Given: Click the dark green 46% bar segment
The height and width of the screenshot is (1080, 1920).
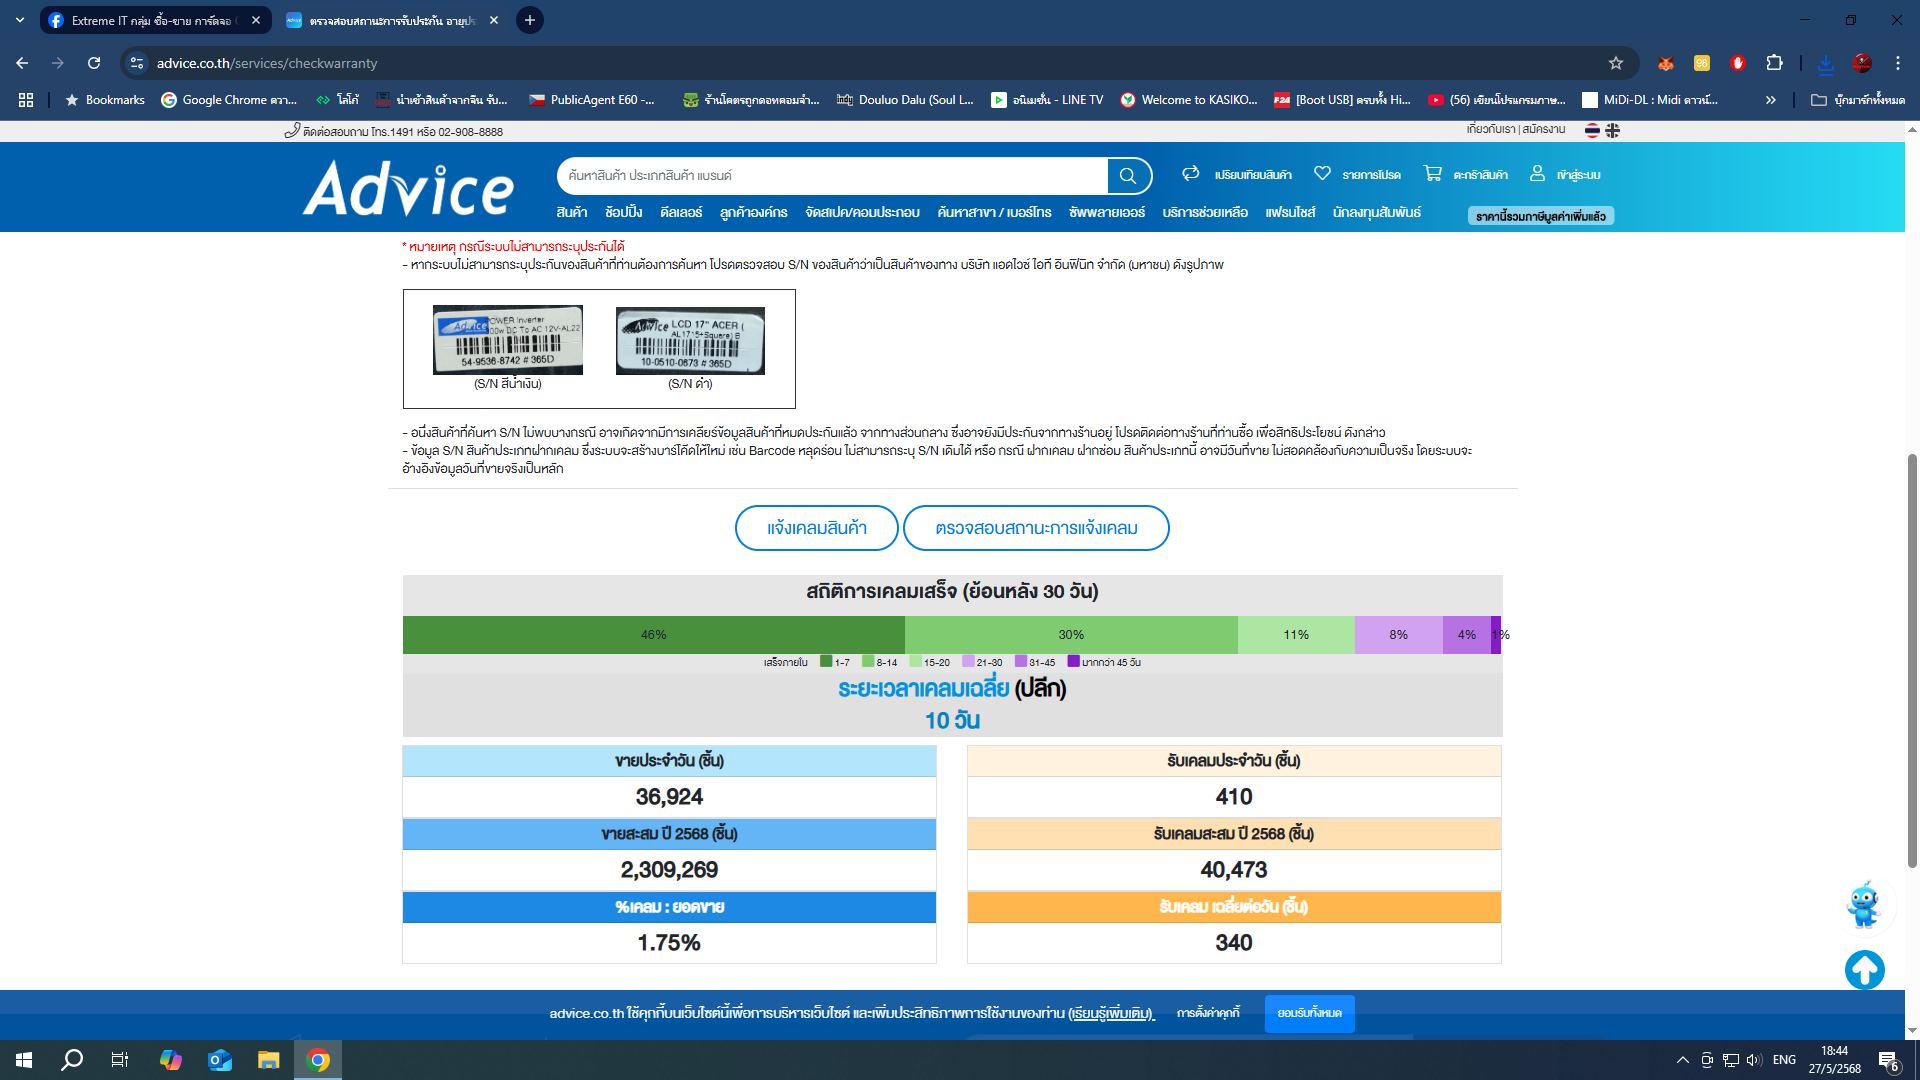Looking at the screenshot, I should (x=653, y=635).
